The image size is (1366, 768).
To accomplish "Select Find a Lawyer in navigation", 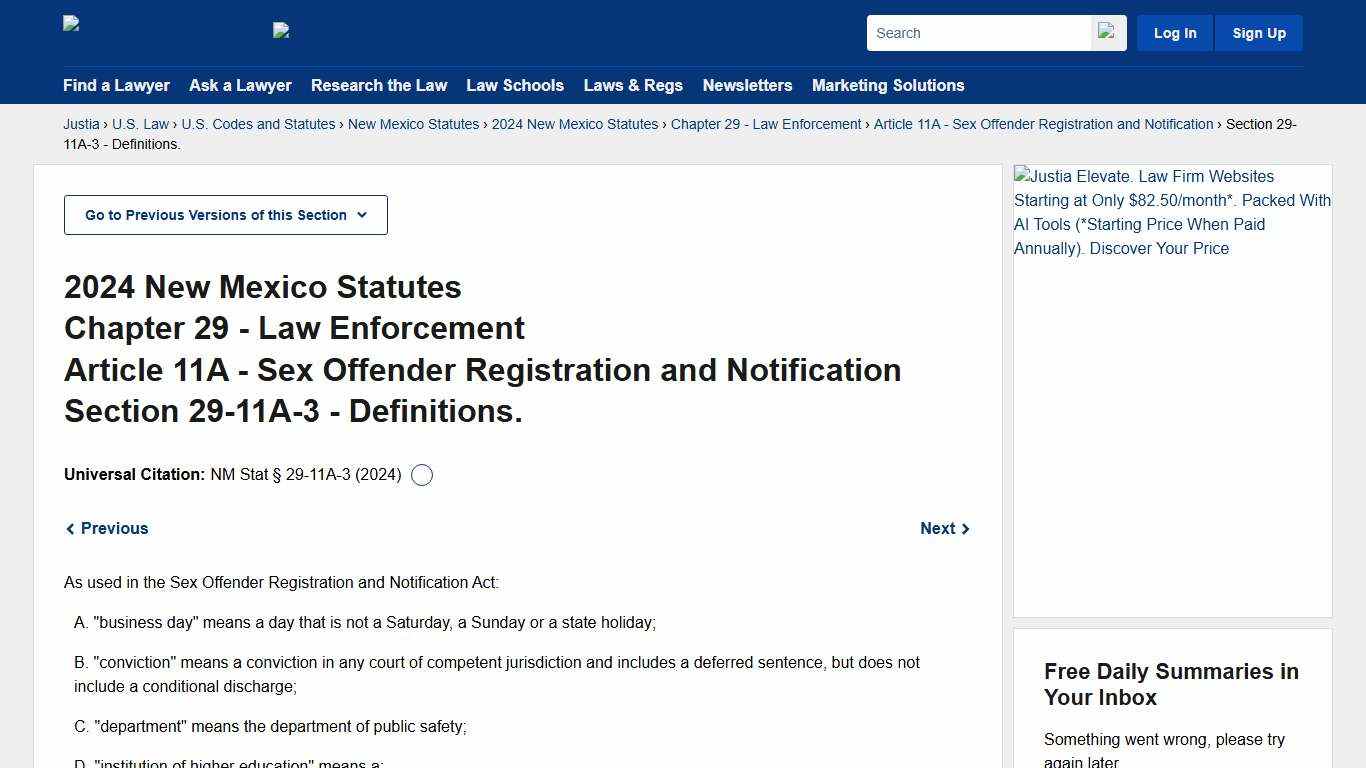I will pyautogui.click(x=116, y=85).
